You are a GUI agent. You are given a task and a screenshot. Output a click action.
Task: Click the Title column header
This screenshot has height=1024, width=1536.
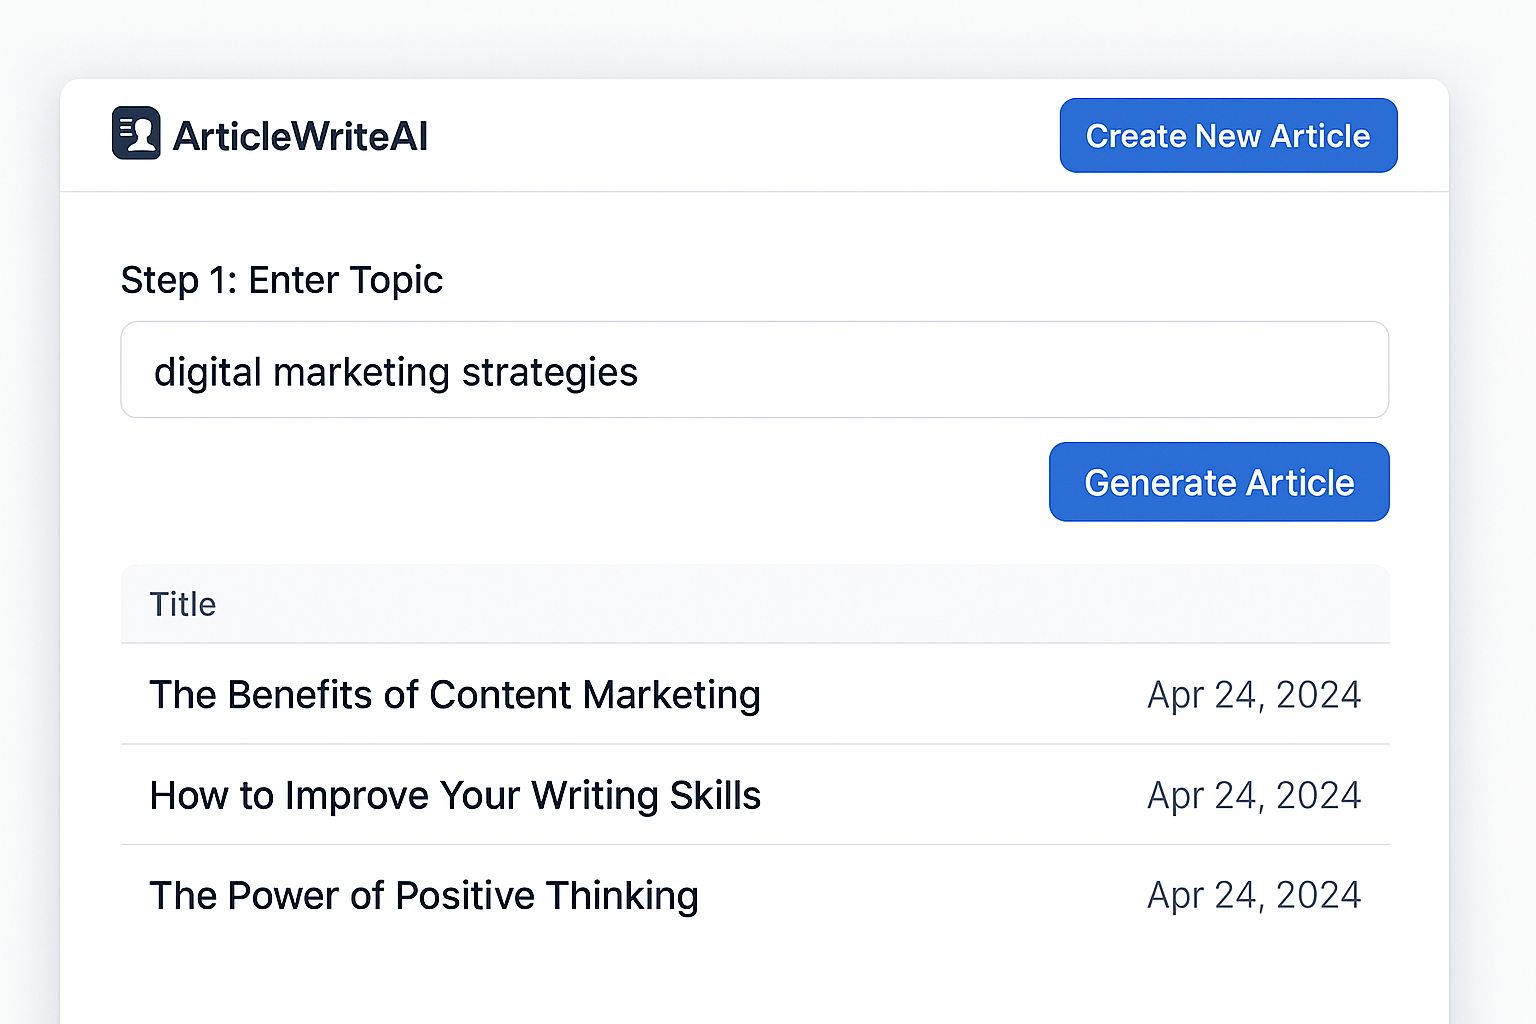pyautogui.click(x=183, y=604)
